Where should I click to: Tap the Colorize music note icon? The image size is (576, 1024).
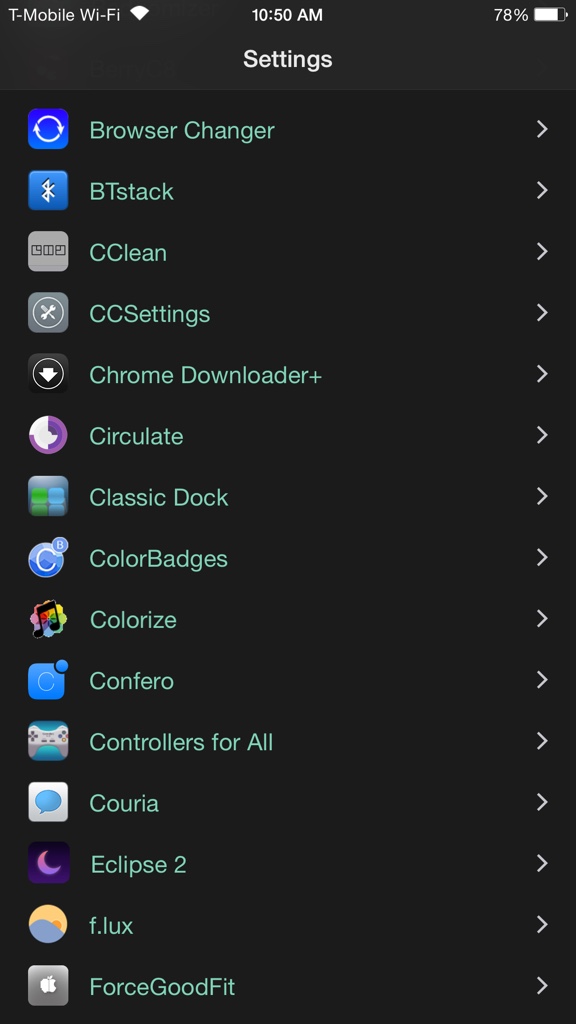[48, 618]
